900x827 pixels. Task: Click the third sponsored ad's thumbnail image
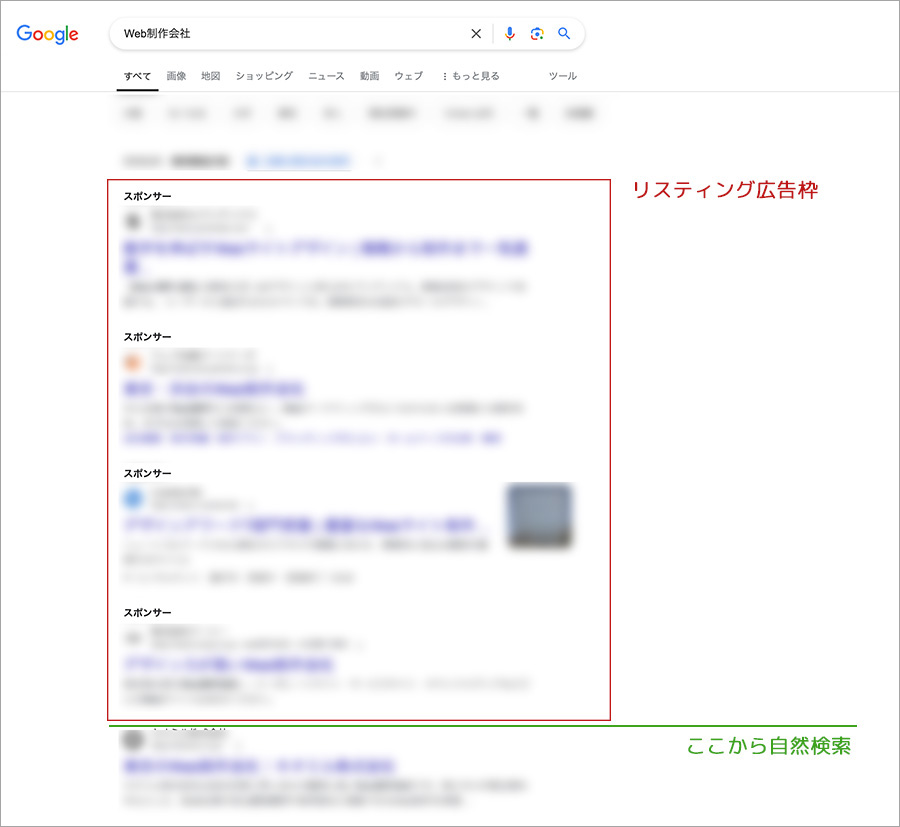coord(539,516)
